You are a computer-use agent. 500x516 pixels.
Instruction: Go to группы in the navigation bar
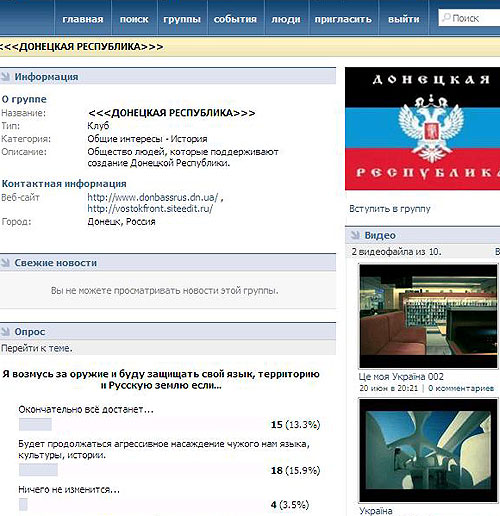point(182,19)
